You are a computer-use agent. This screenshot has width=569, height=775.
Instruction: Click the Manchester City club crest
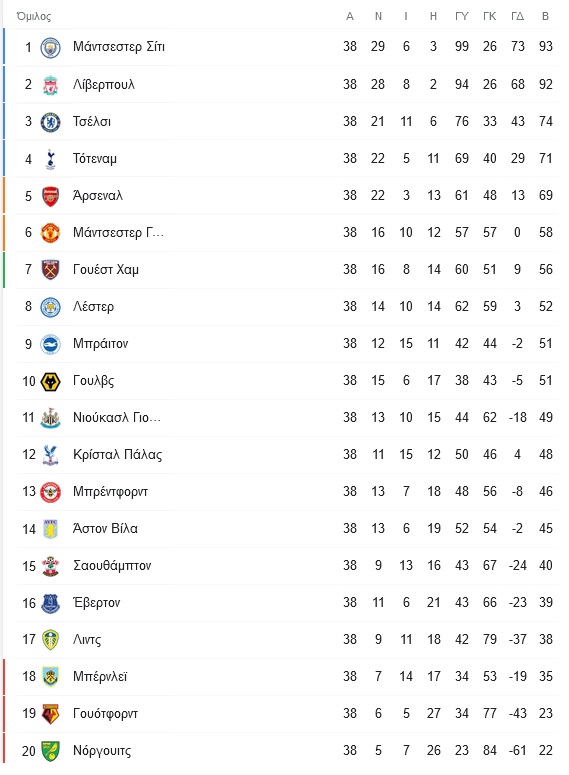click(x=50, y=47)
